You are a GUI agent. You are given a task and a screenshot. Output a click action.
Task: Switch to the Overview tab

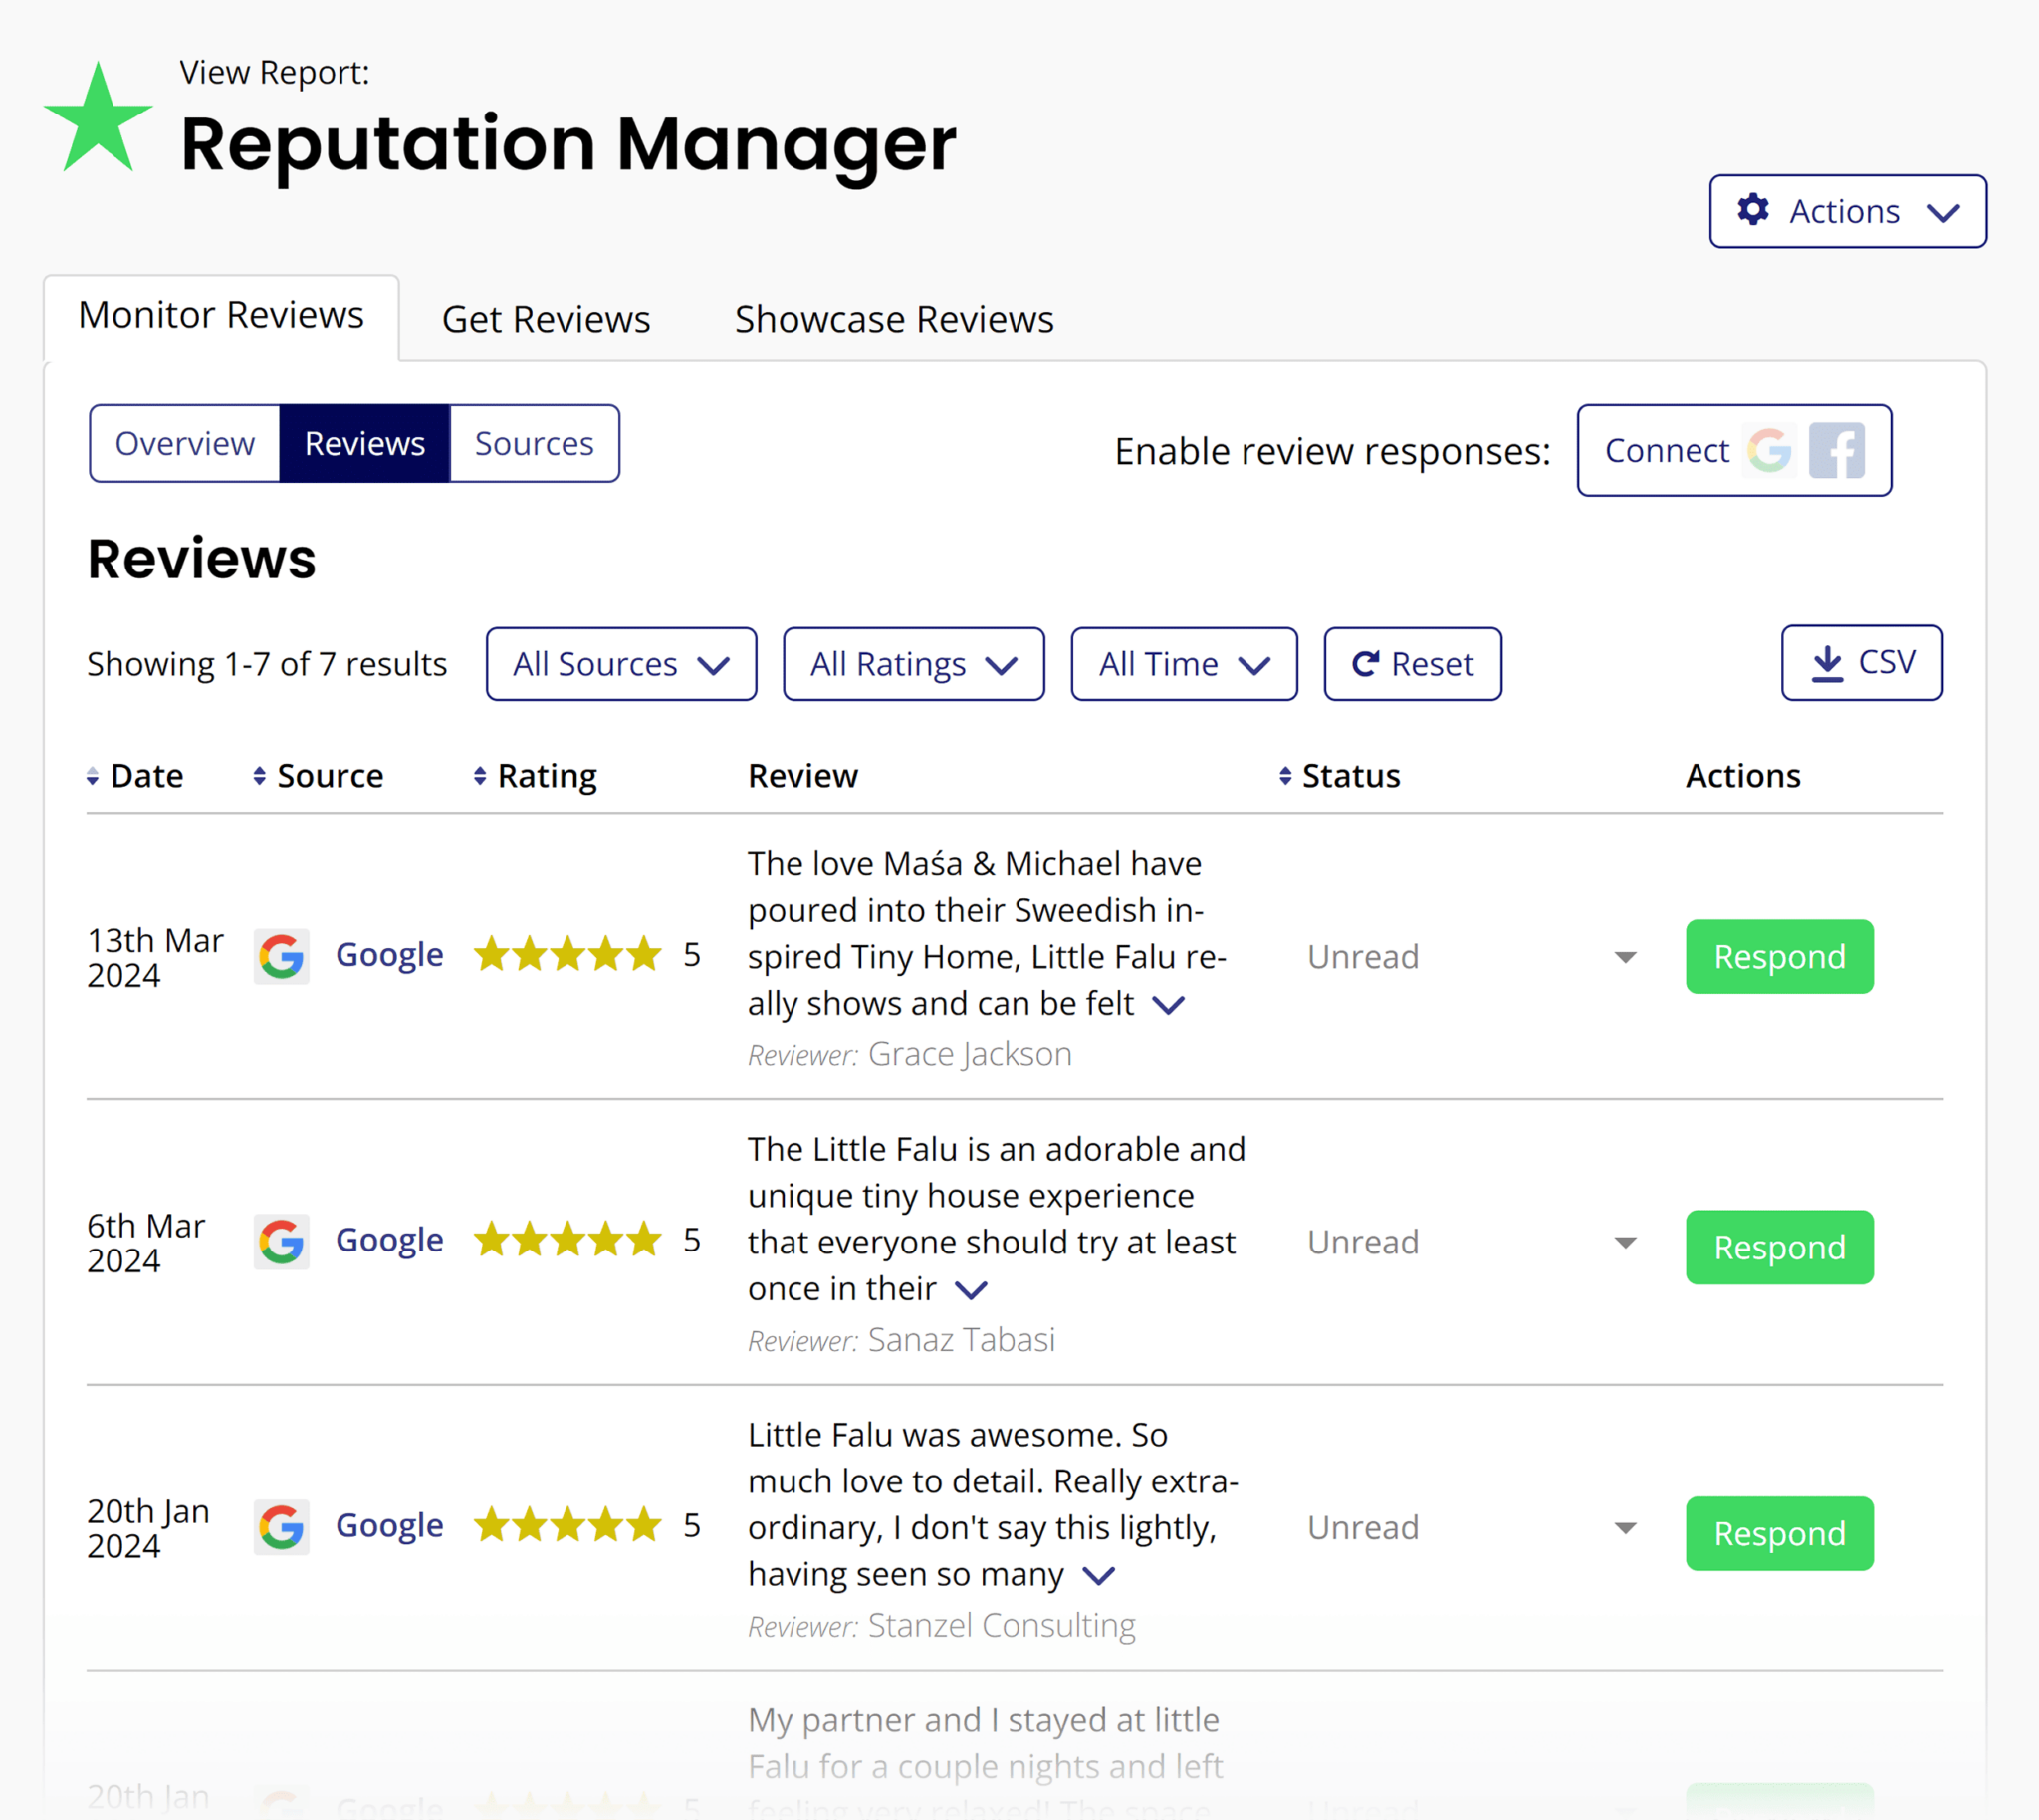tap(182, 441)
